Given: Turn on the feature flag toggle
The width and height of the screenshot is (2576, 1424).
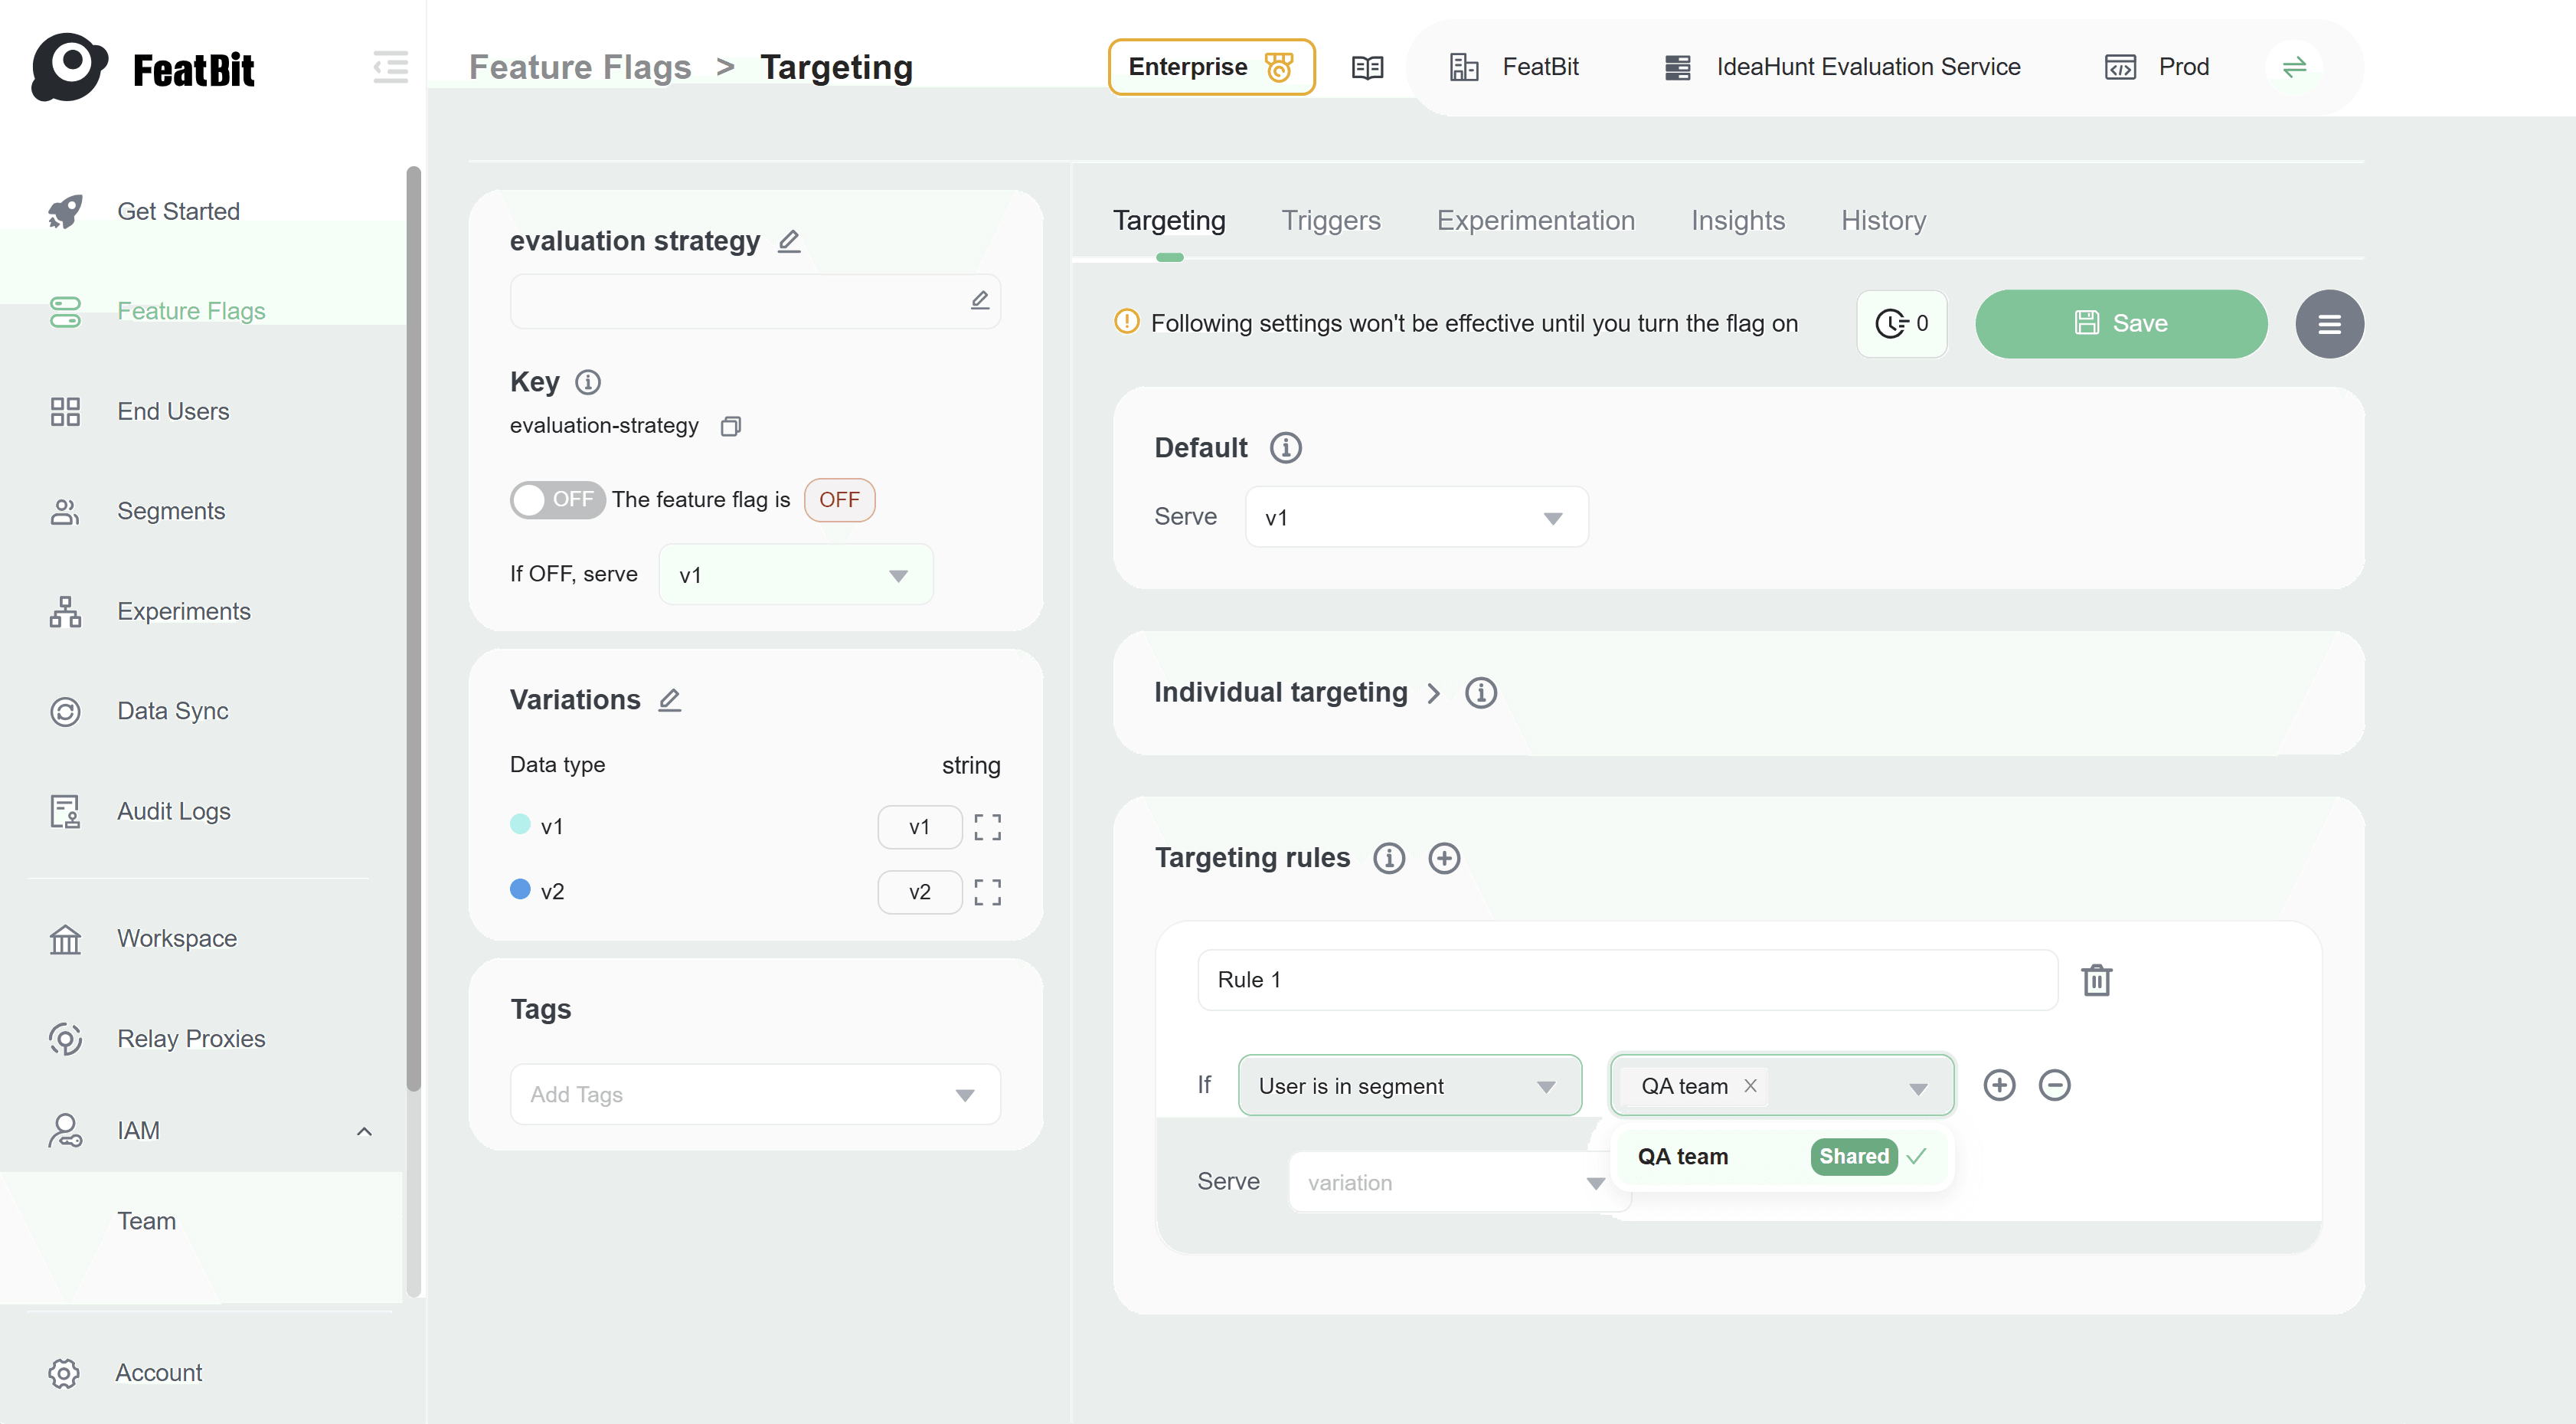Looking at the screenshot, I should pyautogui.click(x=557, y=499).
